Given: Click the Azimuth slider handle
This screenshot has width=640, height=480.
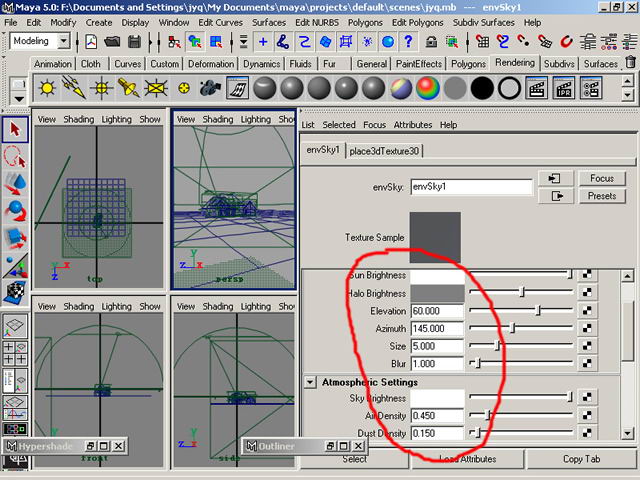Looking at the screenshot, I should tap(513, 328).
